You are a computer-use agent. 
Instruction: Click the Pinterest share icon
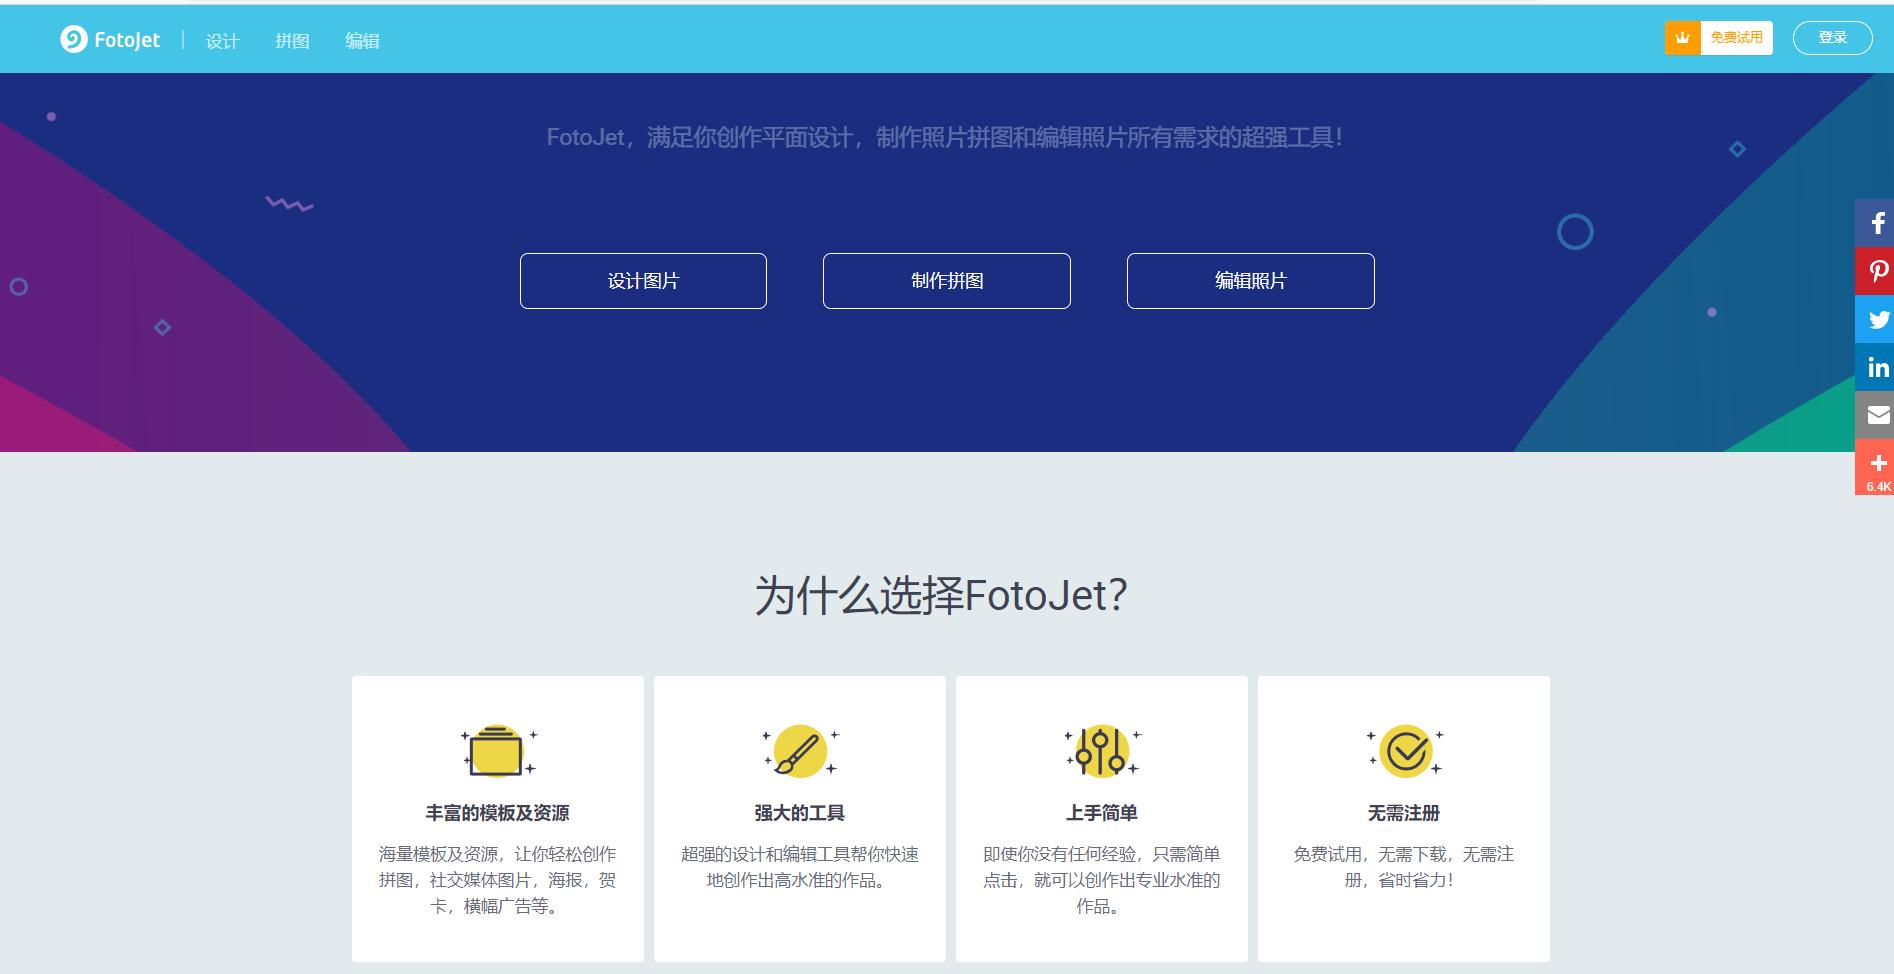click(1877, 271)
